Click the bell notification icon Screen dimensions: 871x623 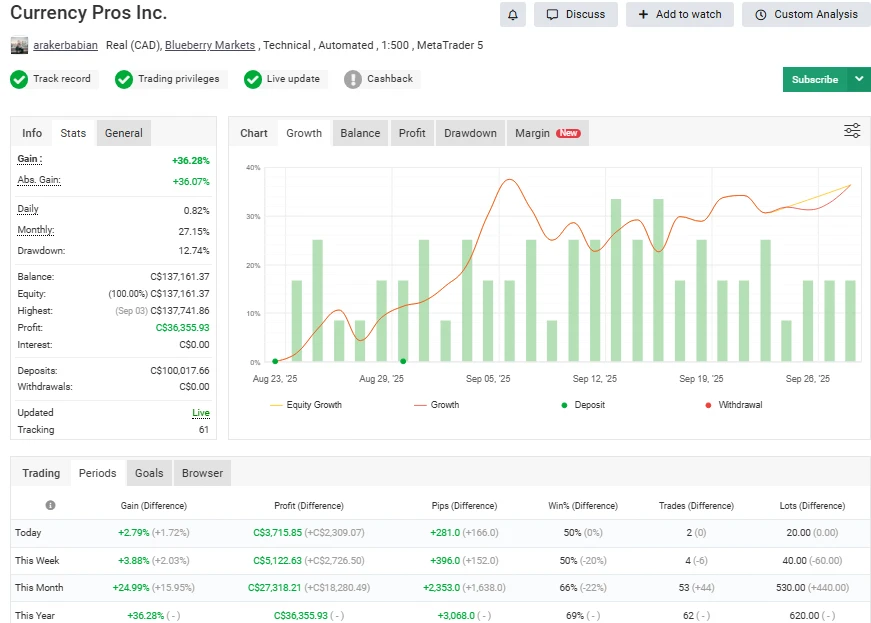(x=513, y=14)
